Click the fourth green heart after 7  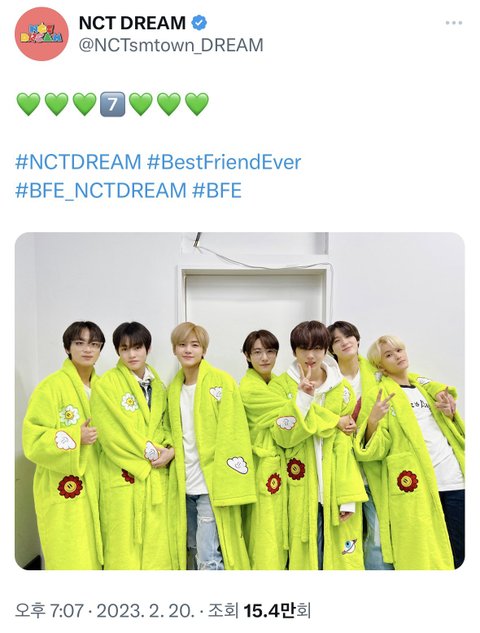(x=140, y=104)
